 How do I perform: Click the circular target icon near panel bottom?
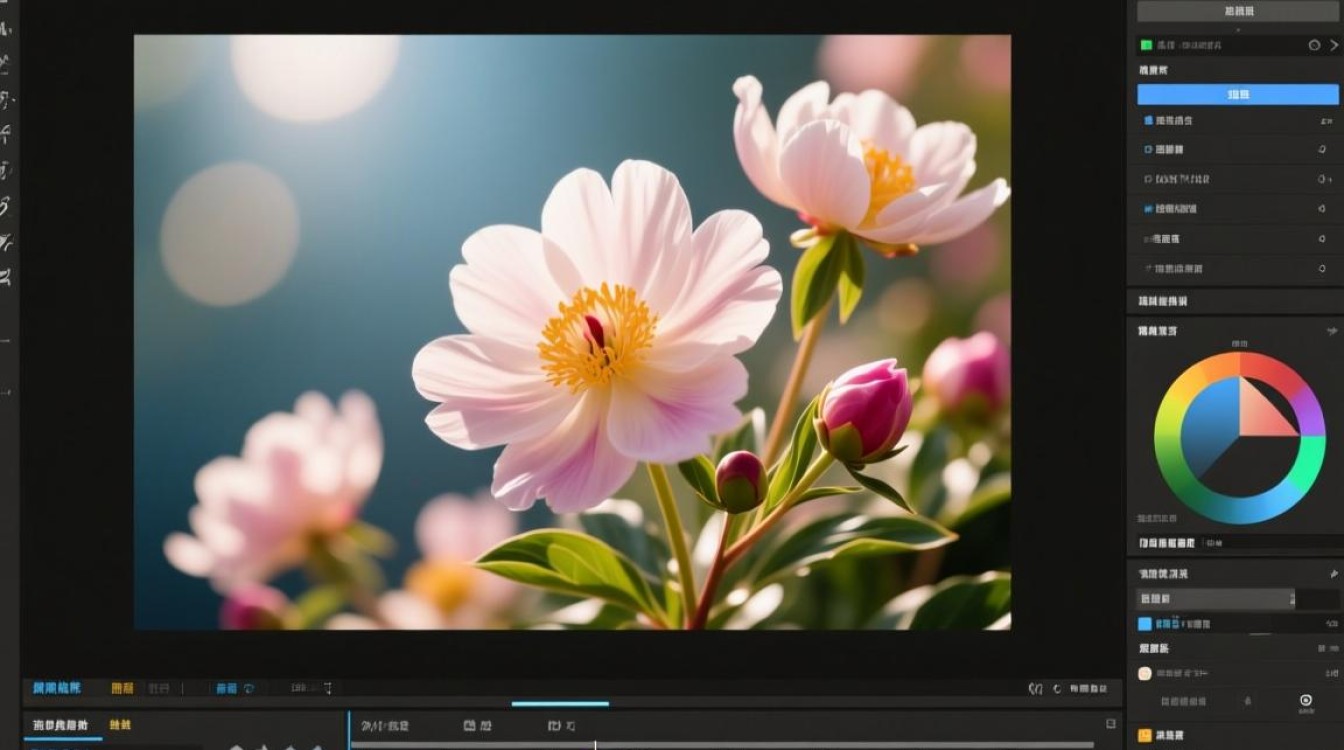(1305, 701)
